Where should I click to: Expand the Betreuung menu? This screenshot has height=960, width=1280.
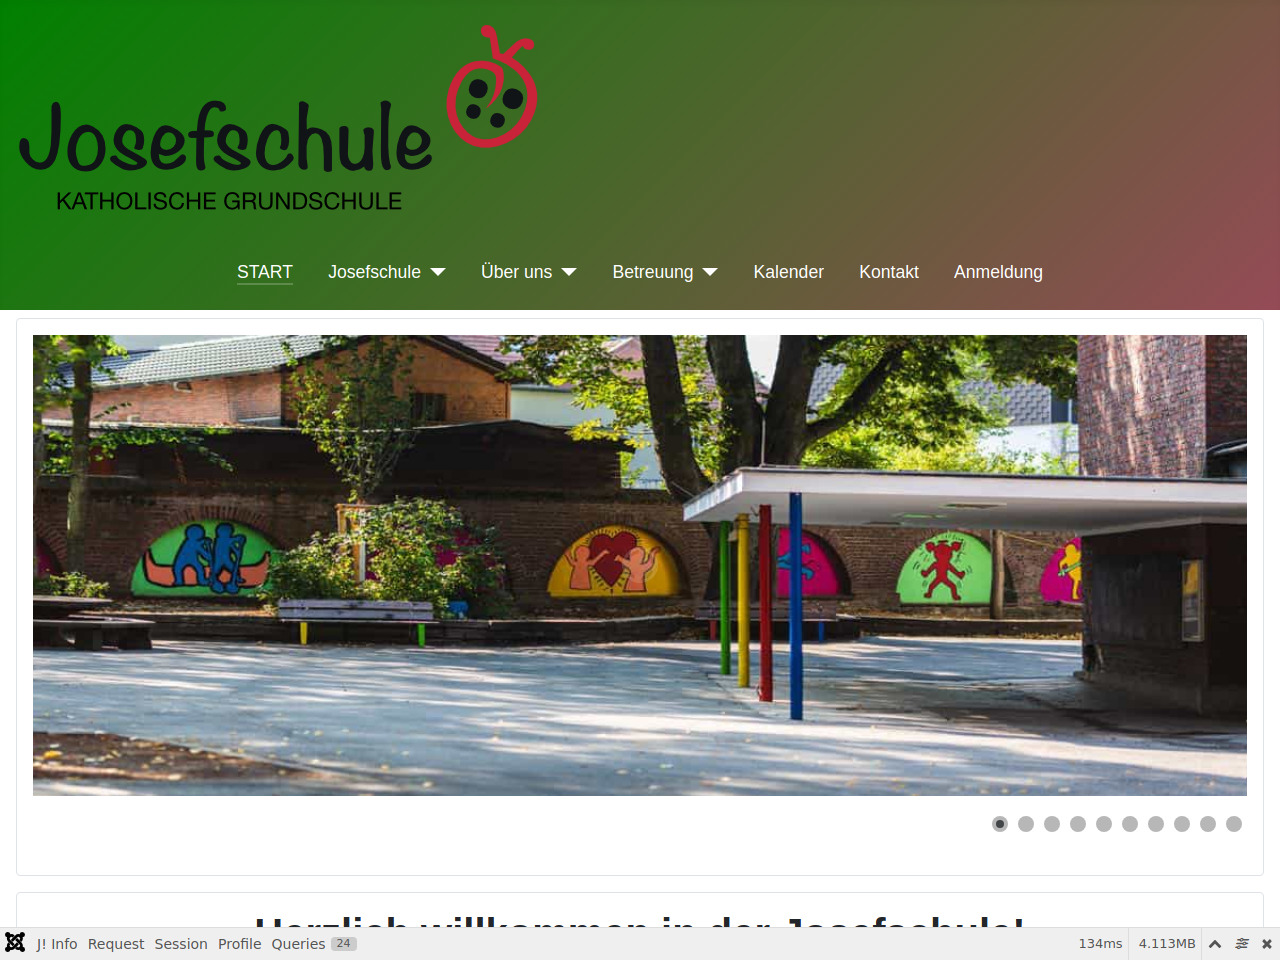[664, 272]
